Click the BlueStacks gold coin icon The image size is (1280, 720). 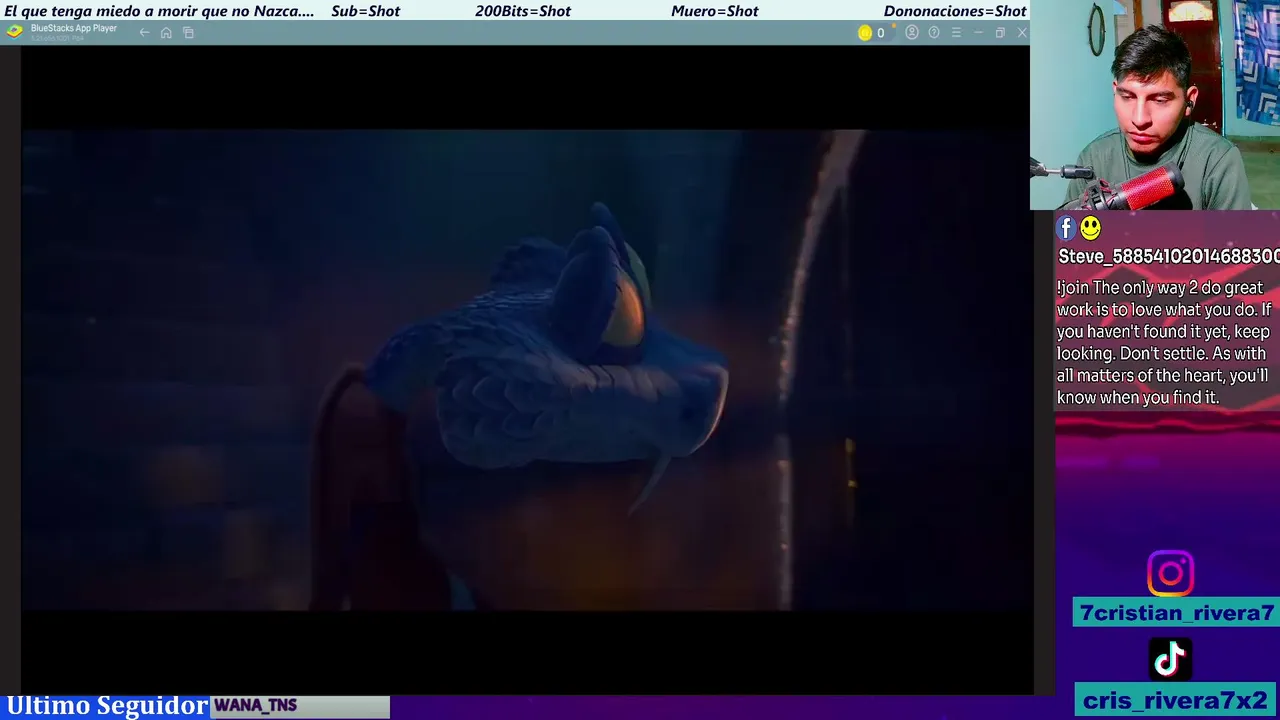pos(865,33)
